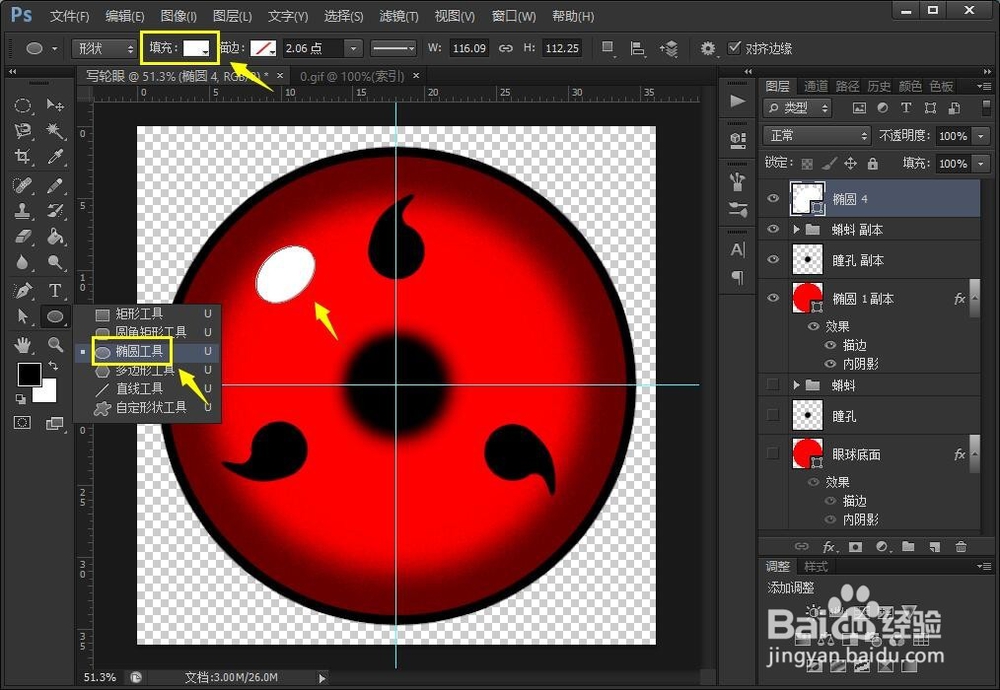Show the 瞳孔 layer
Viewport: 1000px width, 690px height.
point(773,415)
